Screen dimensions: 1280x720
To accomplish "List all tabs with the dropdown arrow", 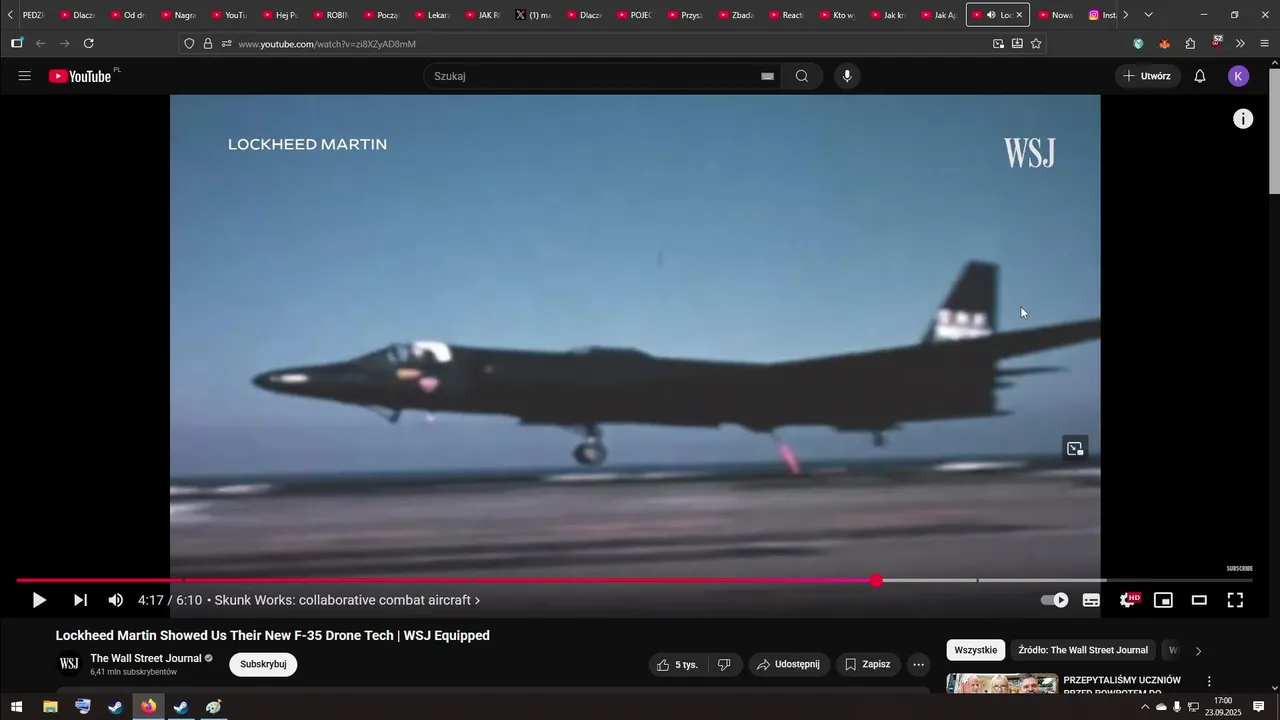I will 1148,15.
